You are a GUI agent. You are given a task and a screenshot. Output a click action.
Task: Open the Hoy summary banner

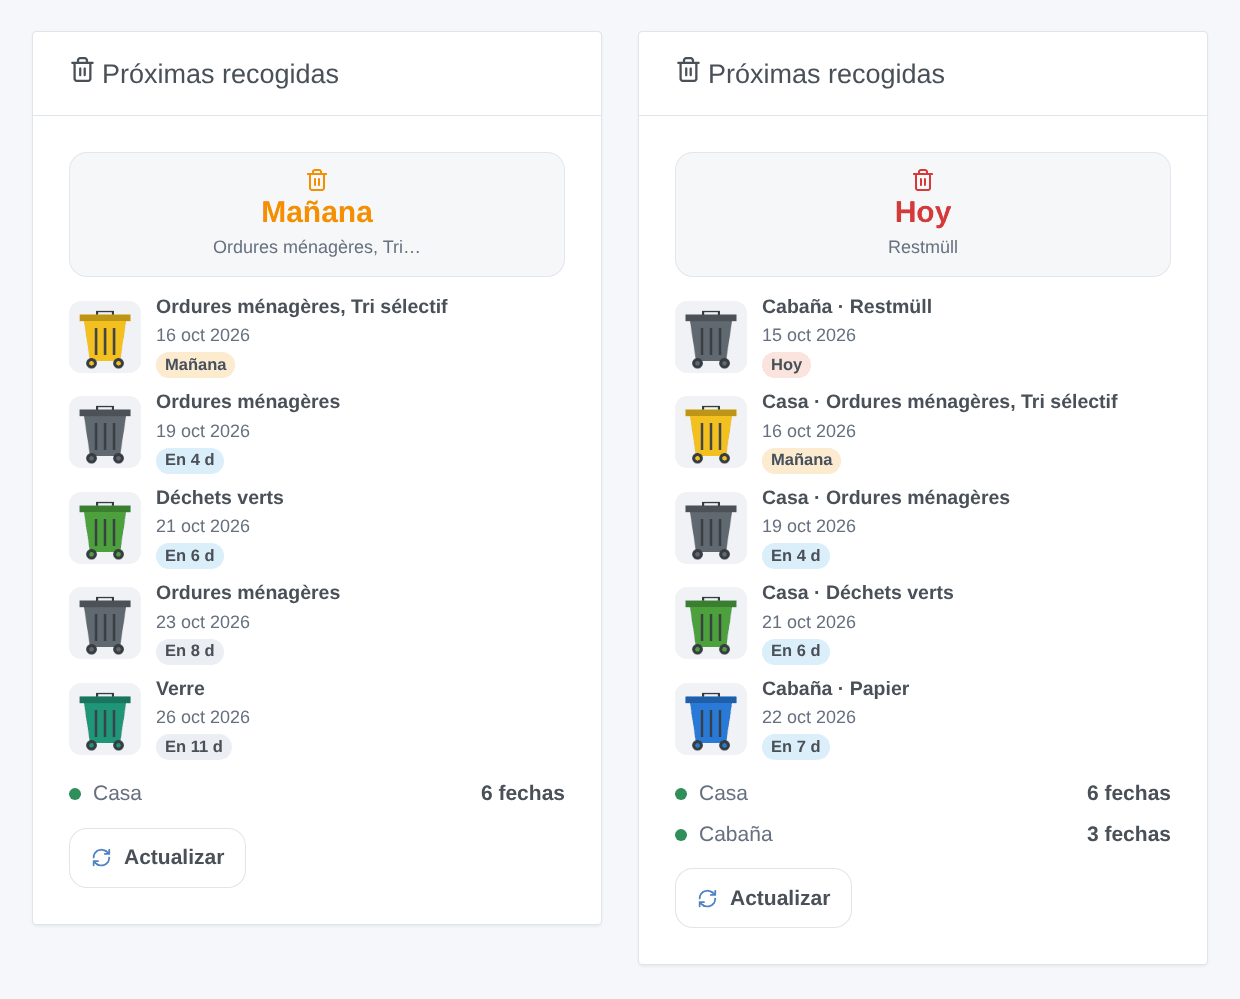click(923, 214)
